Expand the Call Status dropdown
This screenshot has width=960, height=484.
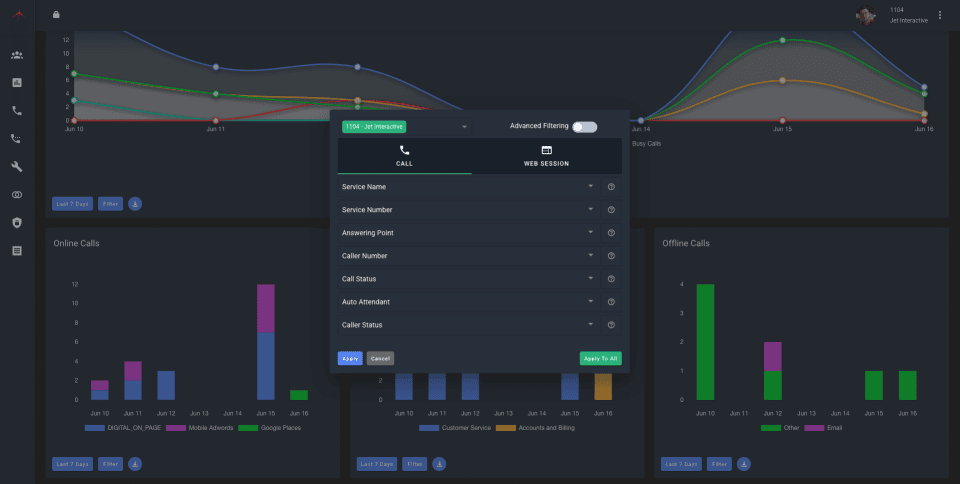tap(468, 279)
